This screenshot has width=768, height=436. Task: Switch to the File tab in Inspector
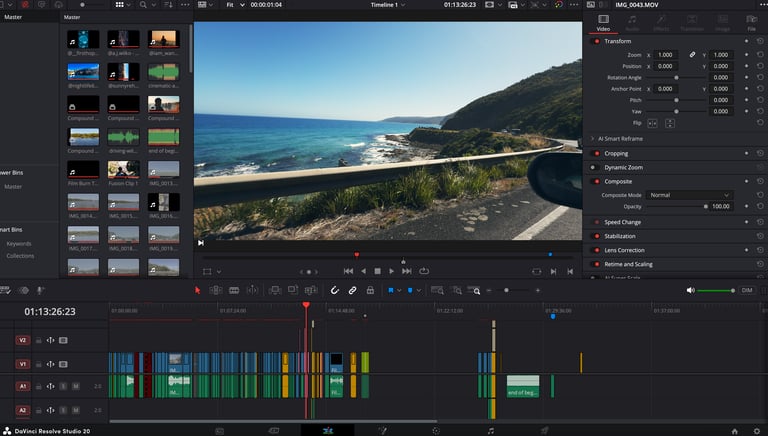(x=751, y=23)
